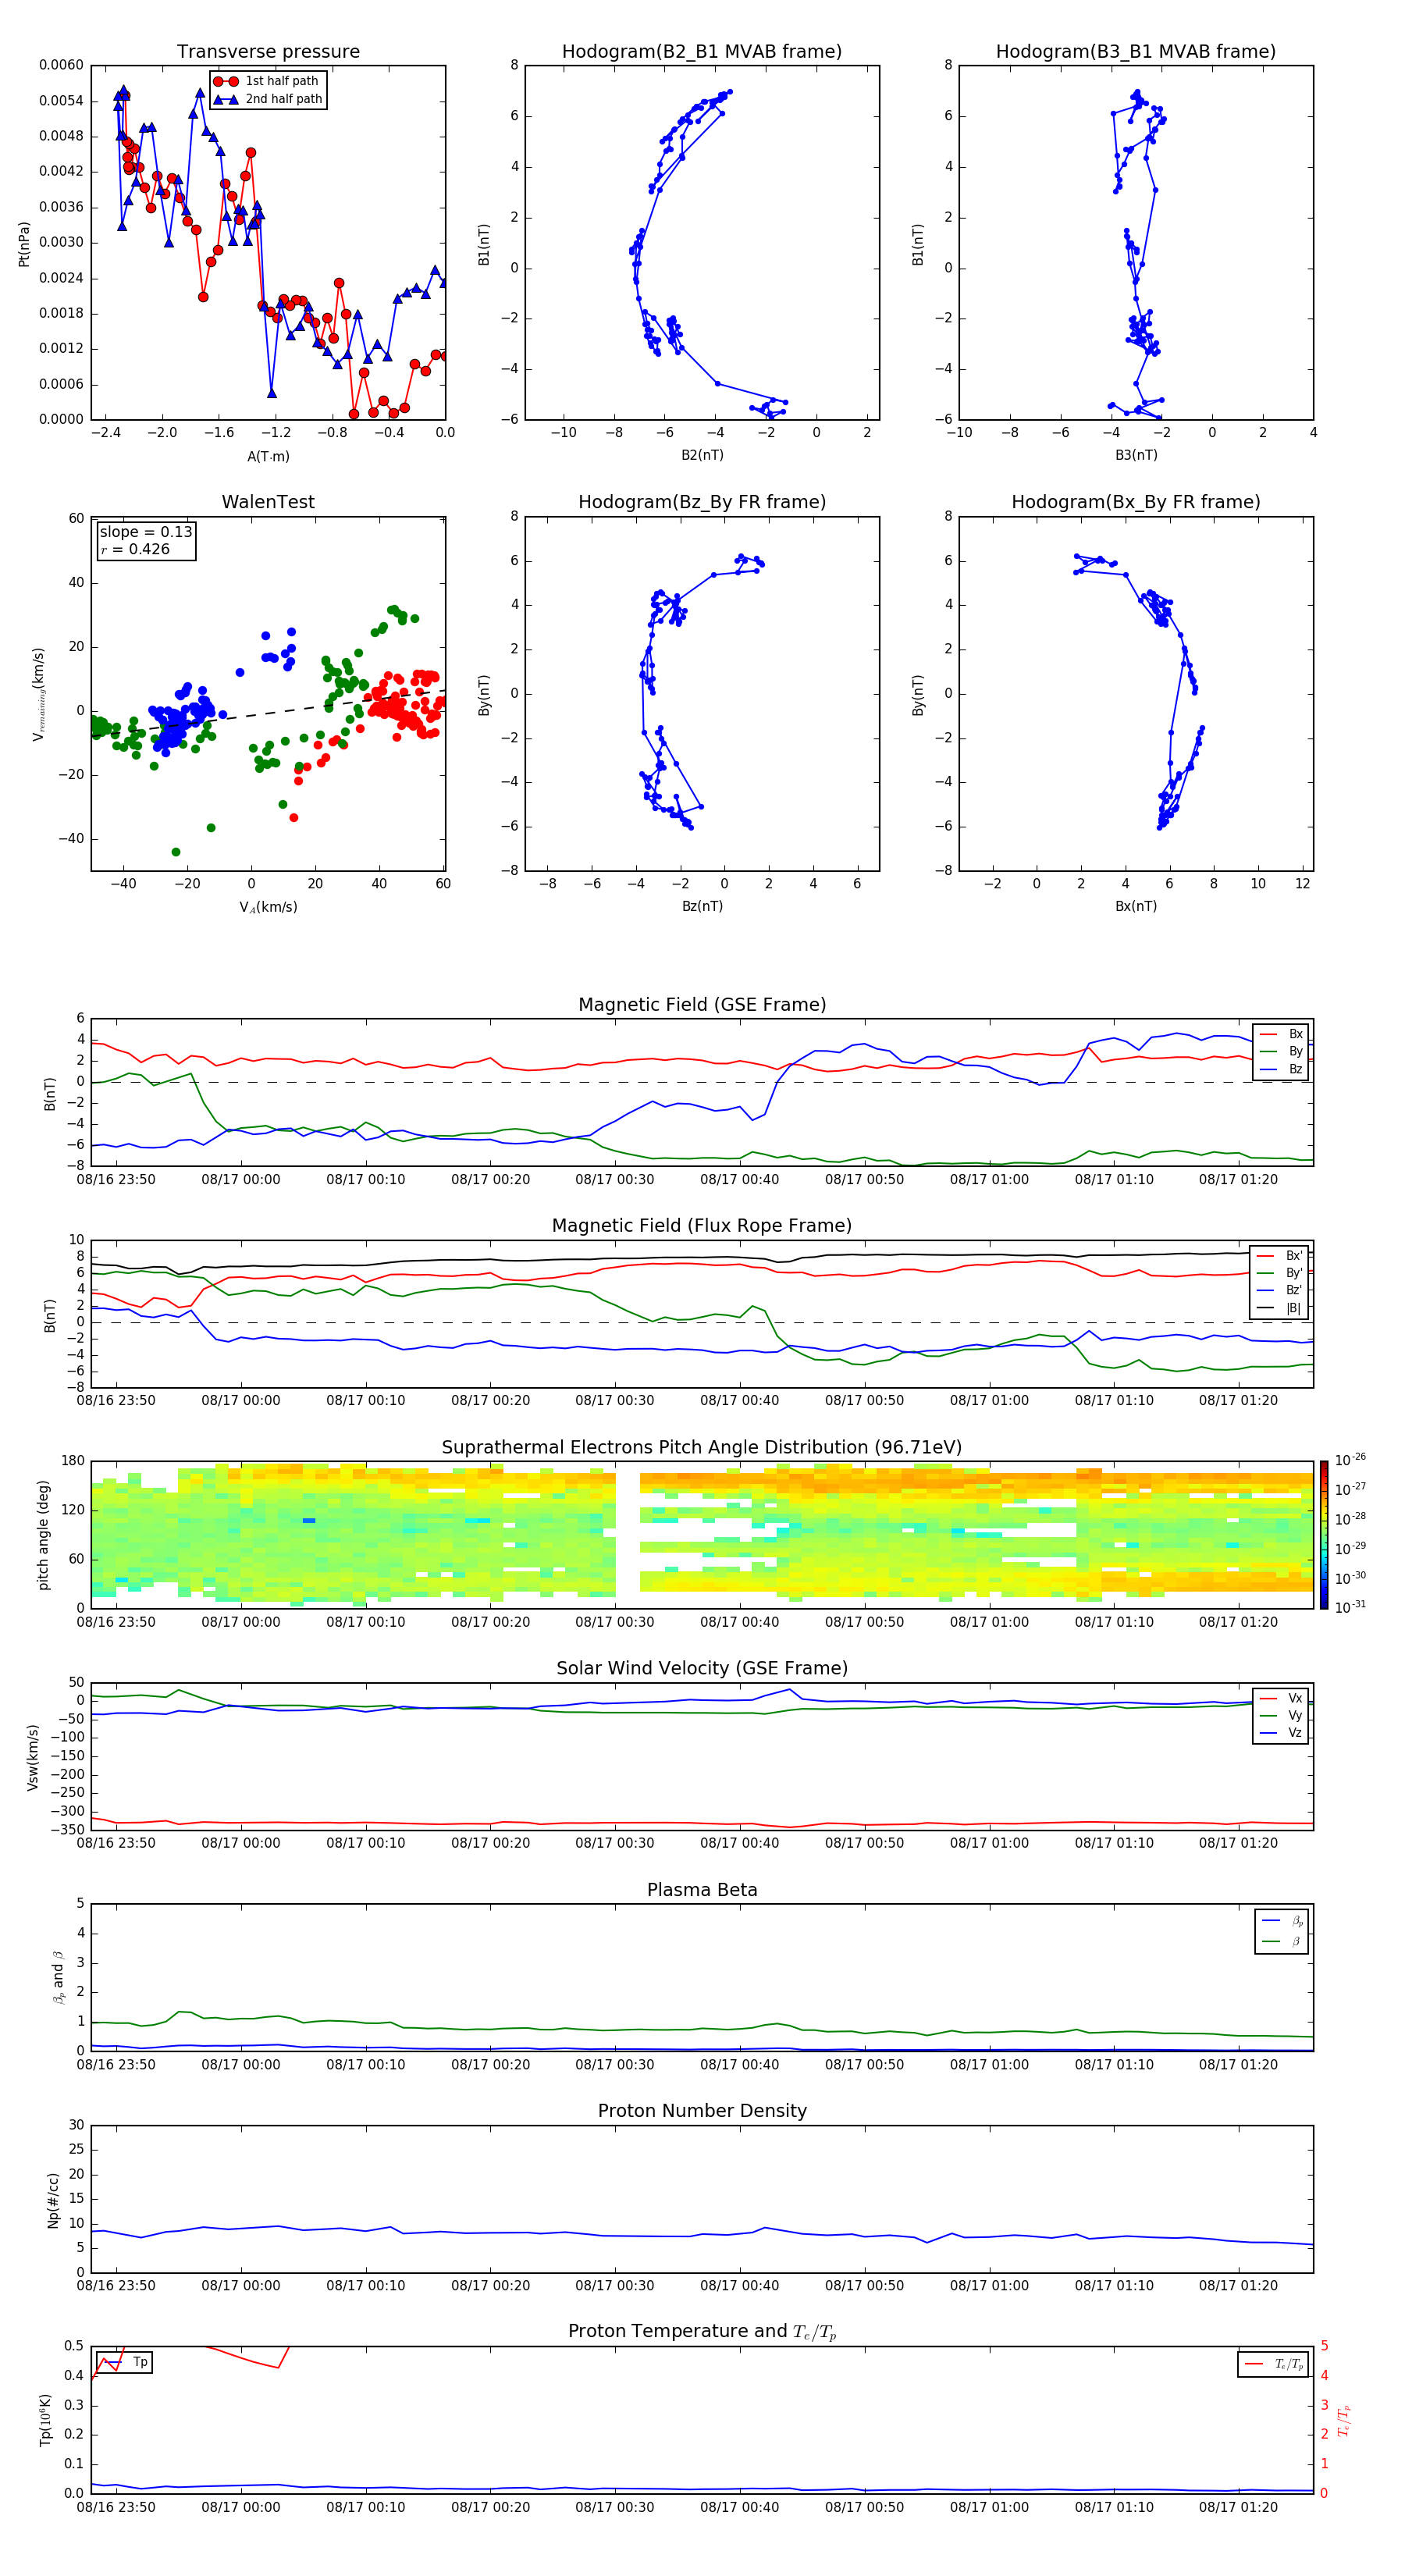The width and height of the screenshot is (1405, 2576).
Task: Click '08/16 23:50' tick under proton temperature
Action: [x=116, y=2507]
